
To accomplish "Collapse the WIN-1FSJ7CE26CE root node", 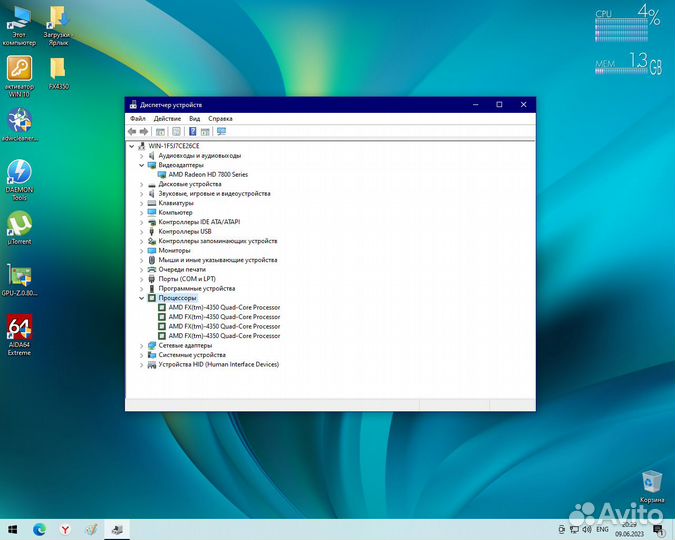I will (x=132, y=146).
